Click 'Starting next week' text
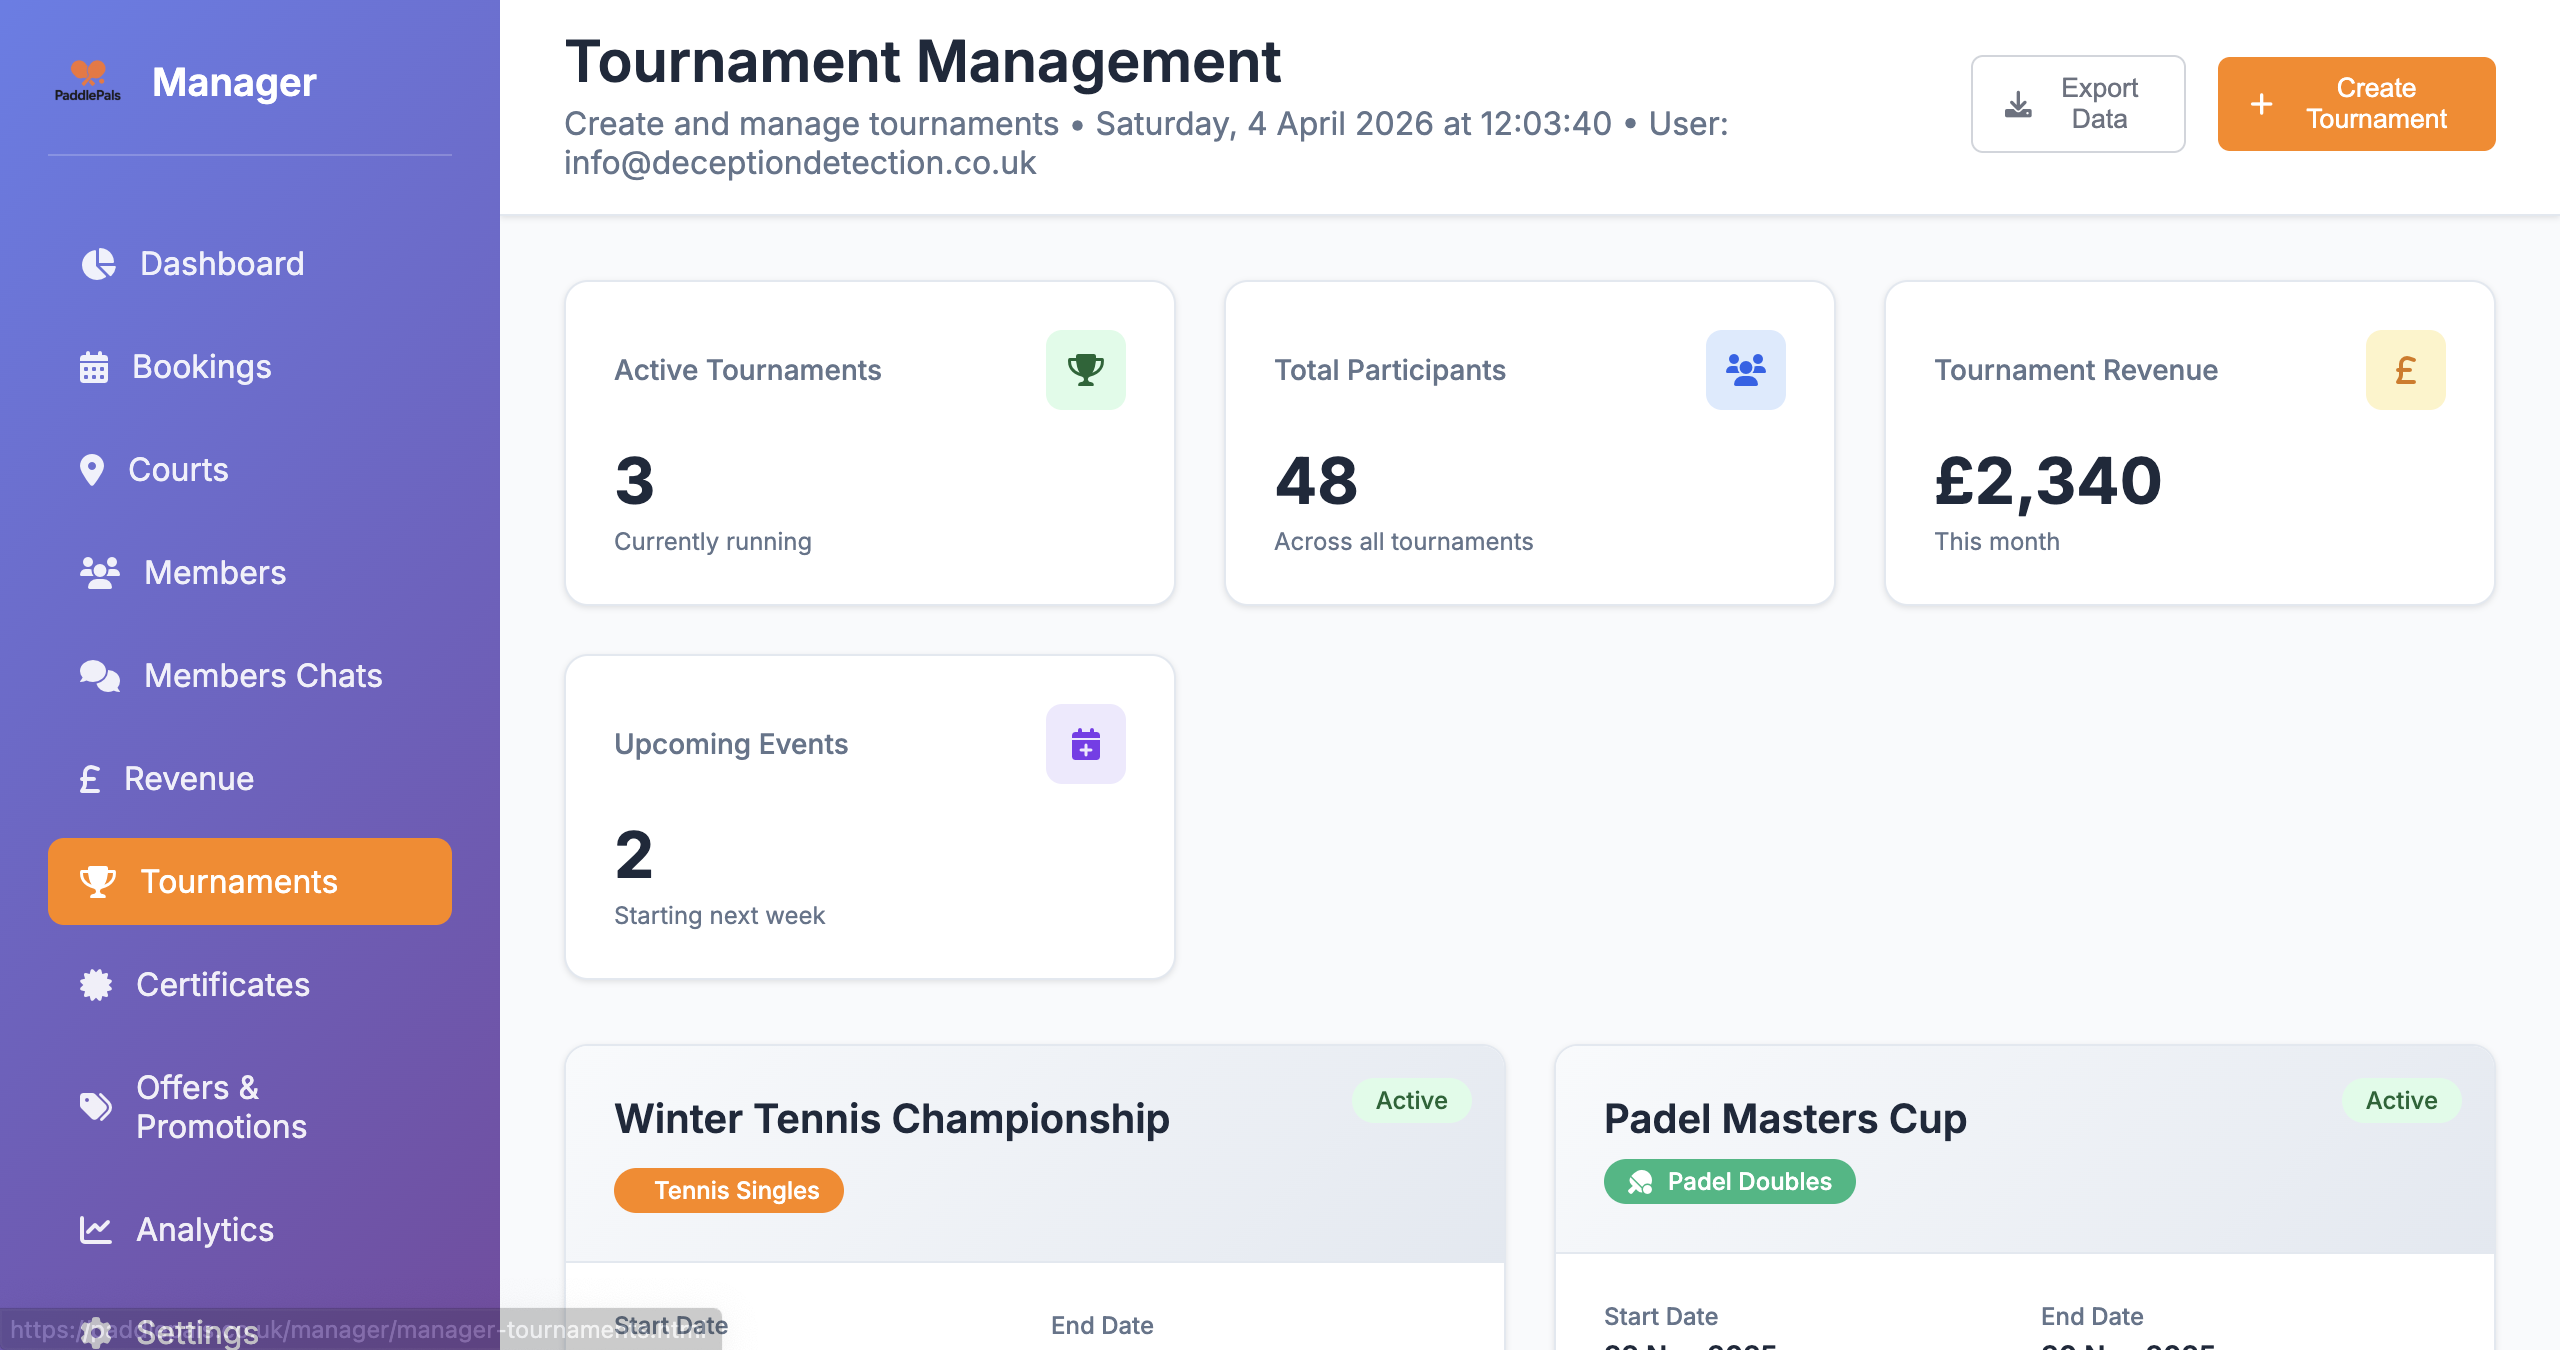Screen dimensions: 2560x1350 pos(720,915)
